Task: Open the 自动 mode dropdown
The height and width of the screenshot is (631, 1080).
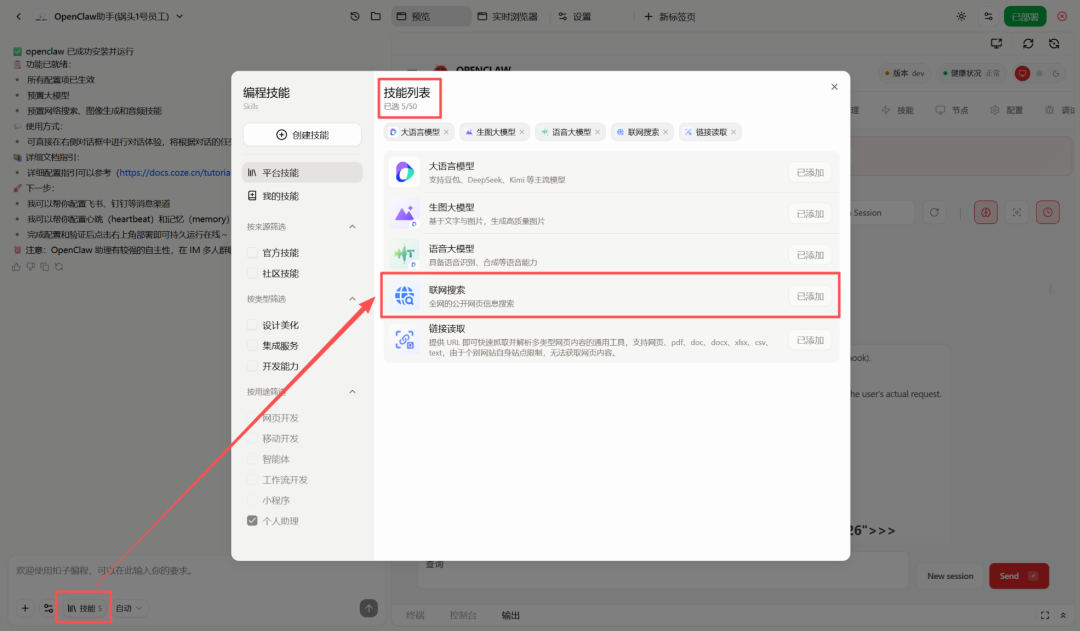Action: (129, 608)
